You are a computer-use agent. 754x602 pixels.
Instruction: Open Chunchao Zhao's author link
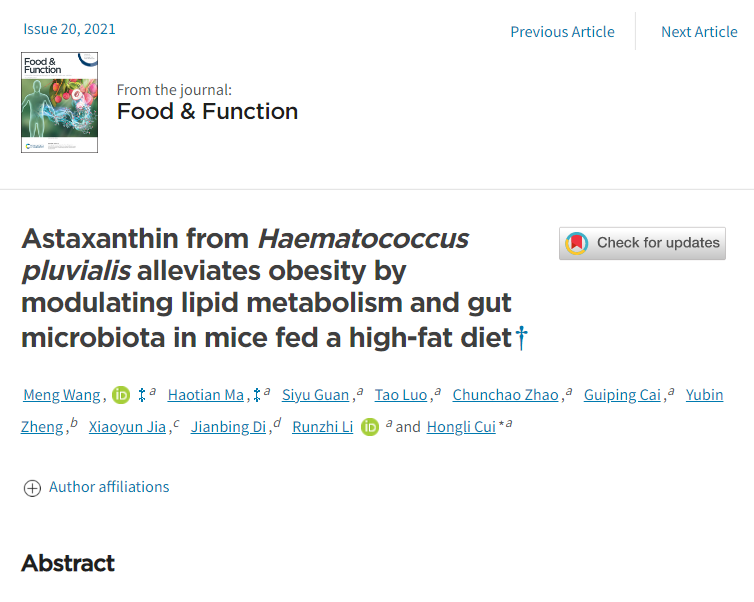[505, 395]
